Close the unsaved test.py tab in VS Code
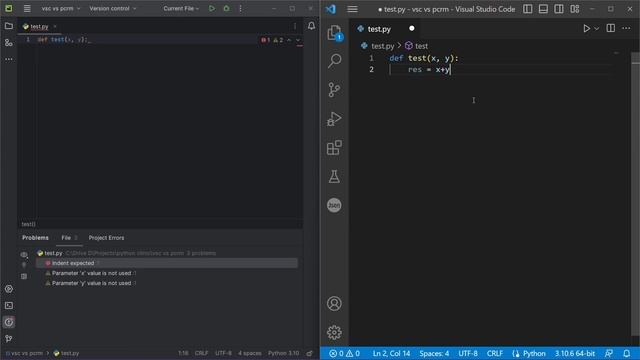Screen dimensions: 640x360 click(x=411, y=28)
